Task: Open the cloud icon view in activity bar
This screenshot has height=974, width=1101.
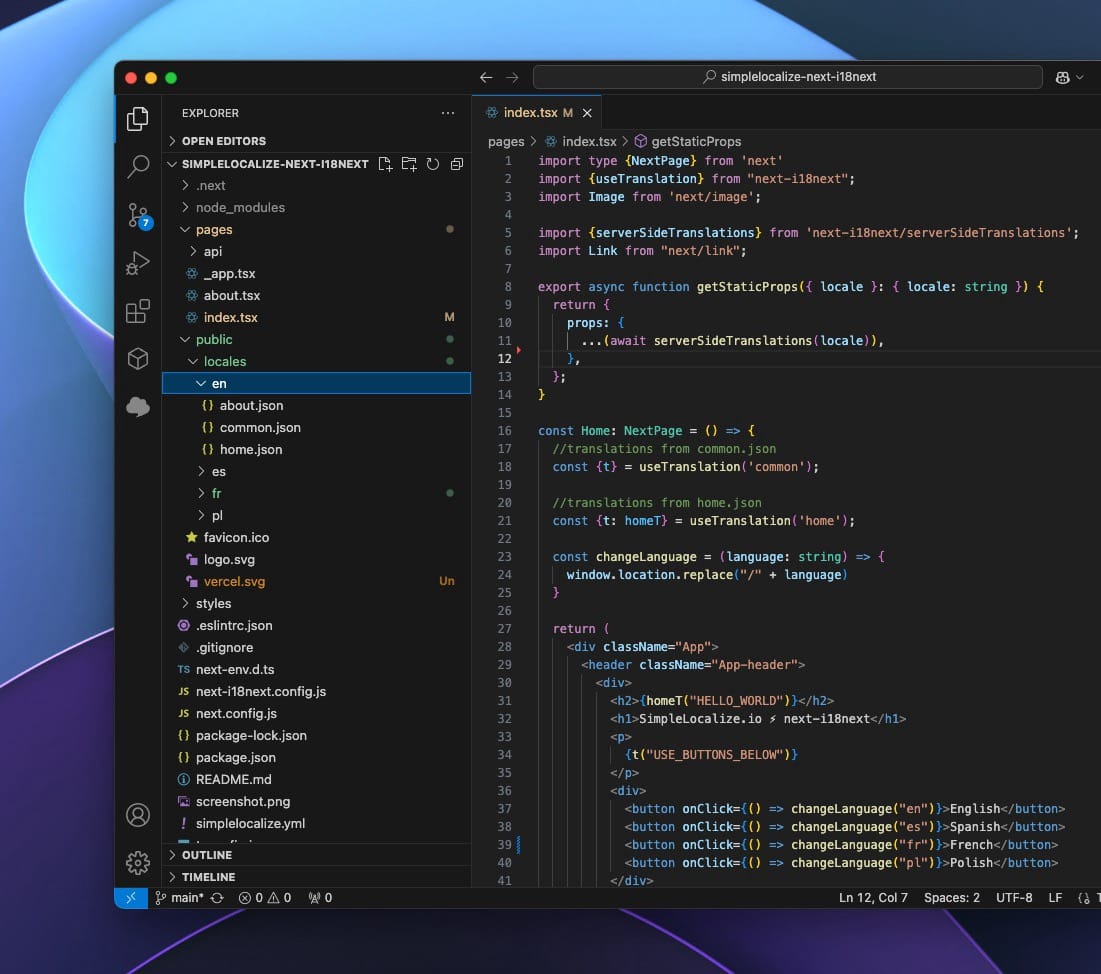Action: (x=138, y=406)
